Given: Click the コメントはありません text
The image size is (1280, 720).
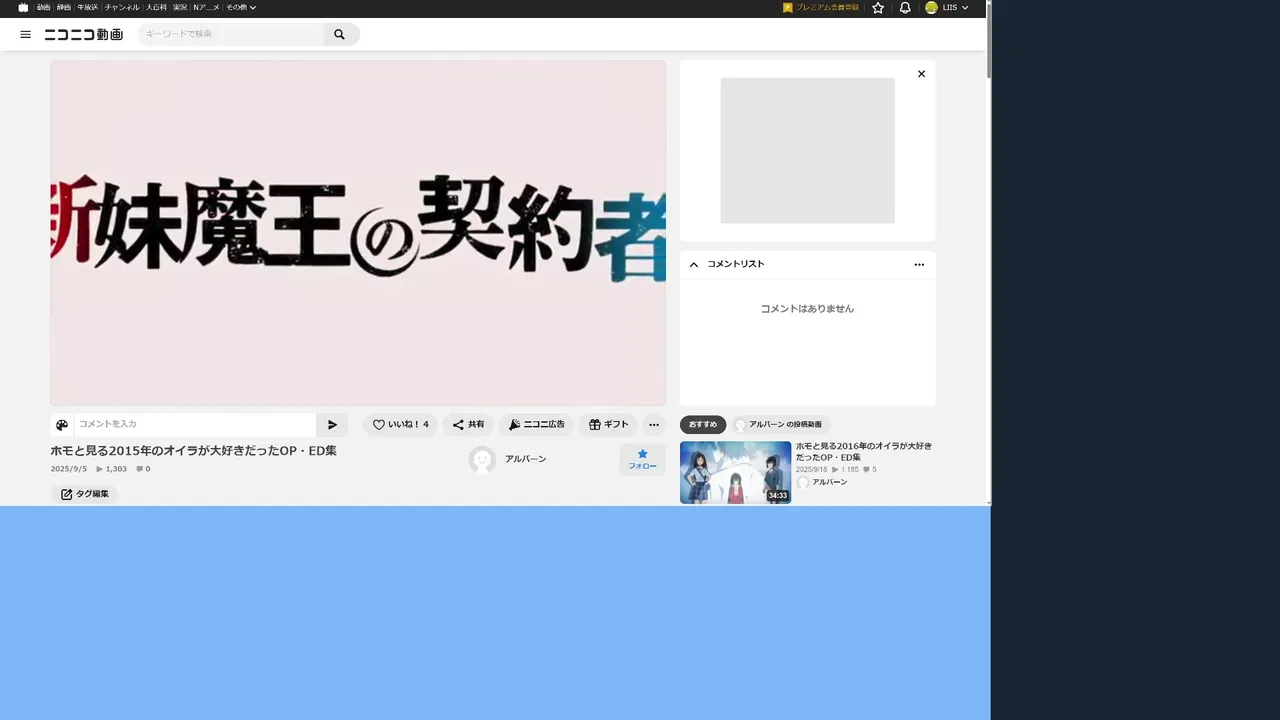Looking at the screenshot, I should pyautogui.click(x=807, y=309).
